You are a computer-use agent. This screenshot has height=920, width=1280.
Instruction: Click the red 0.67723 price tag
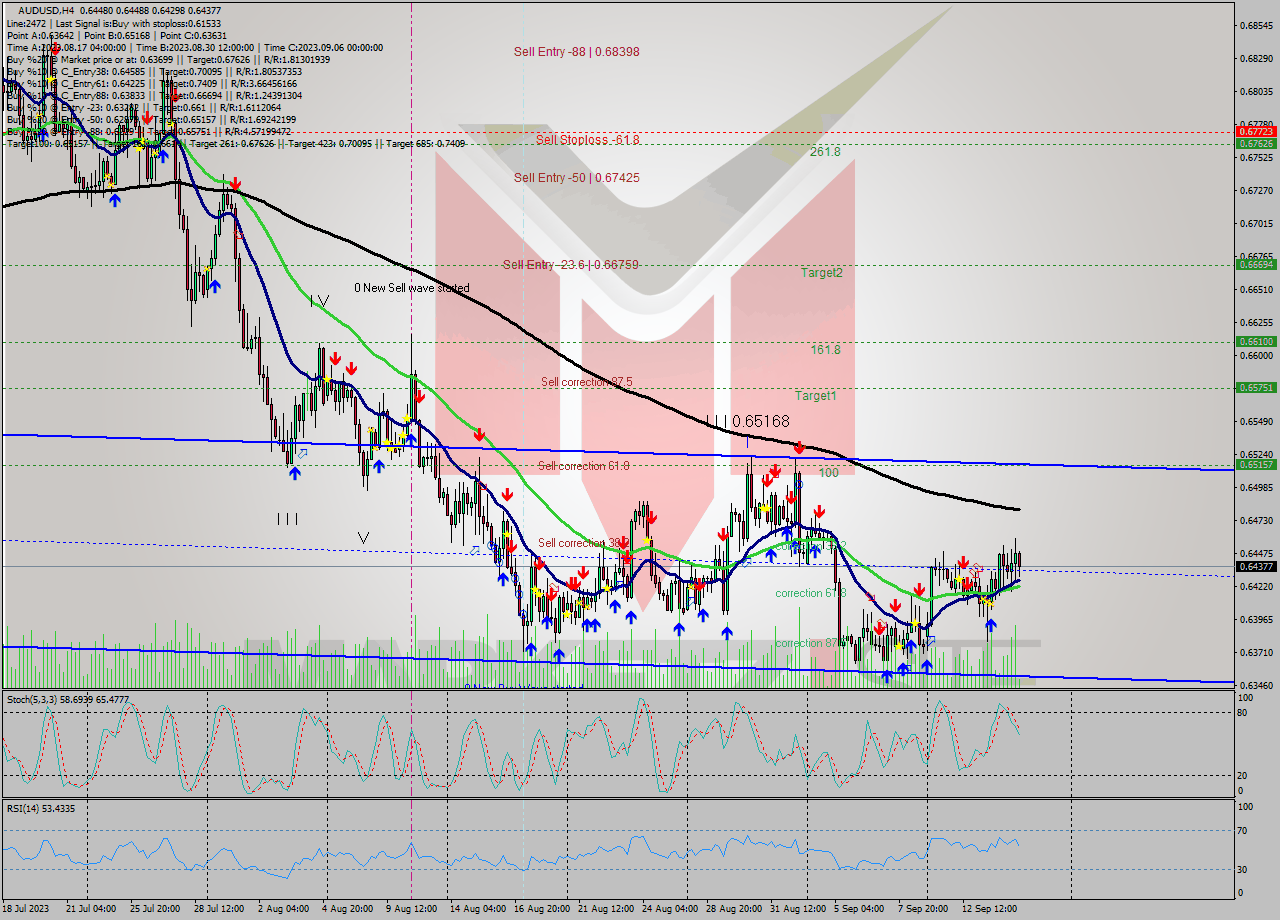pyautogui.click(x=1255, y=131)
